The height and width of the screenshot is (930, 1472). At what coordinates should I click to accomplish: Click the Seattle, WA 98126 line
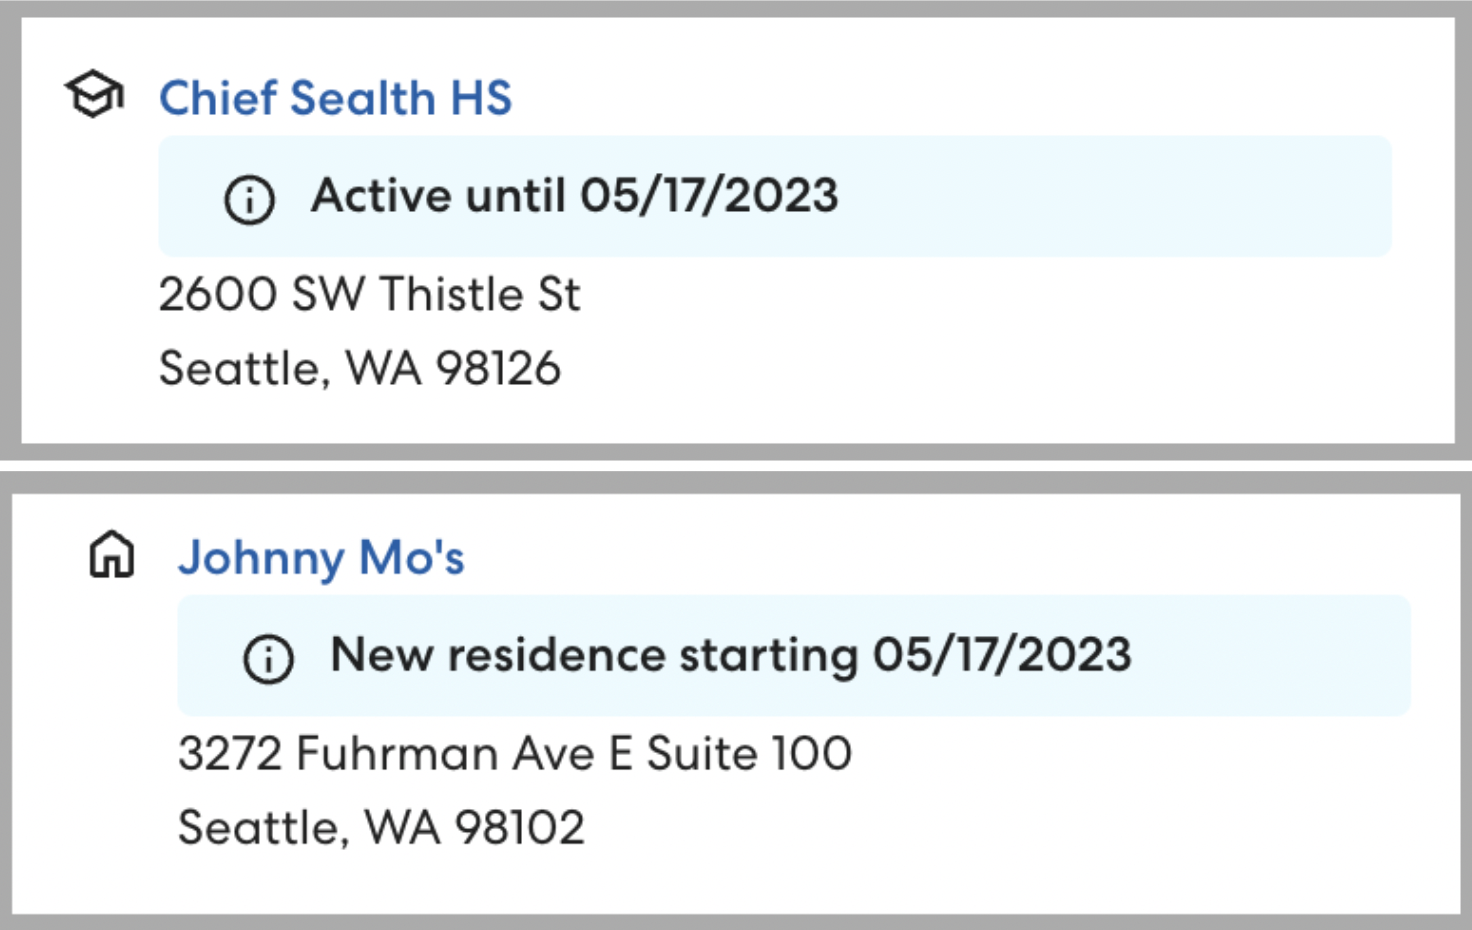[x=359, y=369]
